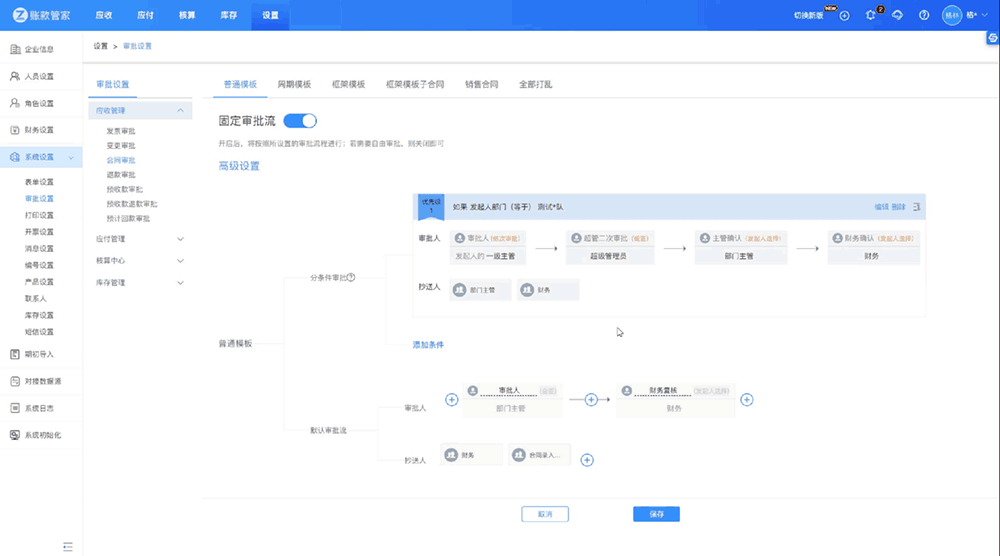Click the 添加条件 link
Viewport: 1000px width, 556px height.
pos(428,345)
